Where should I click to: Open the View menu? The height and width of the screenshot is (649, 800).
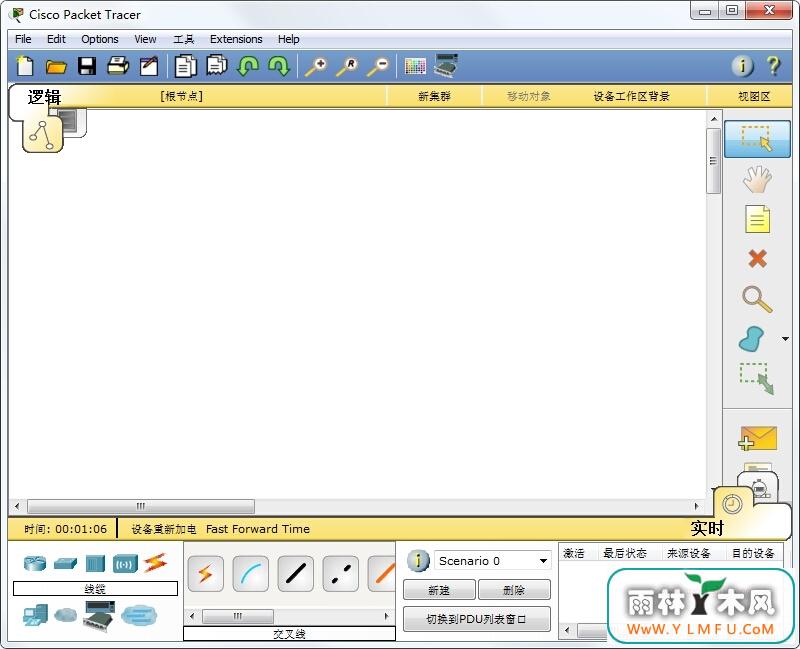[145, 39]
